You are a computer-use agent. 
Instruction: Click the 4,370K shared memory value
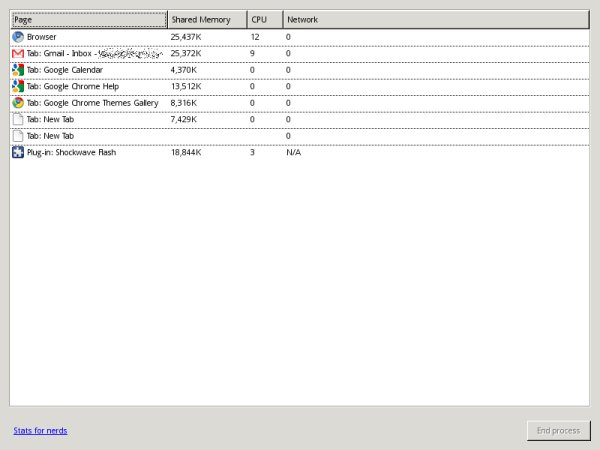(184, 70)
